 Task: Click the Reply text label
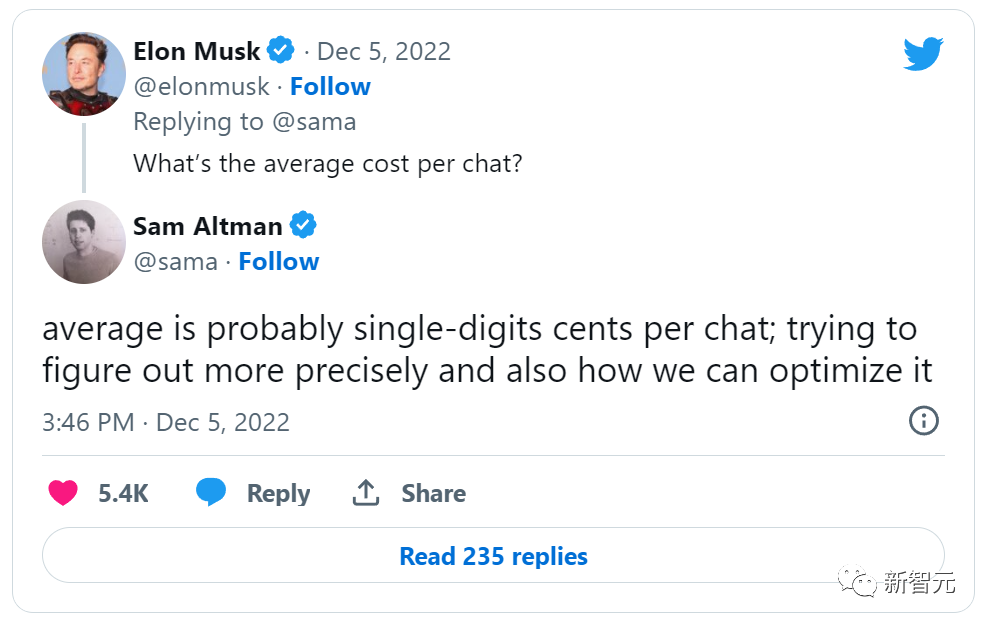pyautogui.click(x=278, y=494)
